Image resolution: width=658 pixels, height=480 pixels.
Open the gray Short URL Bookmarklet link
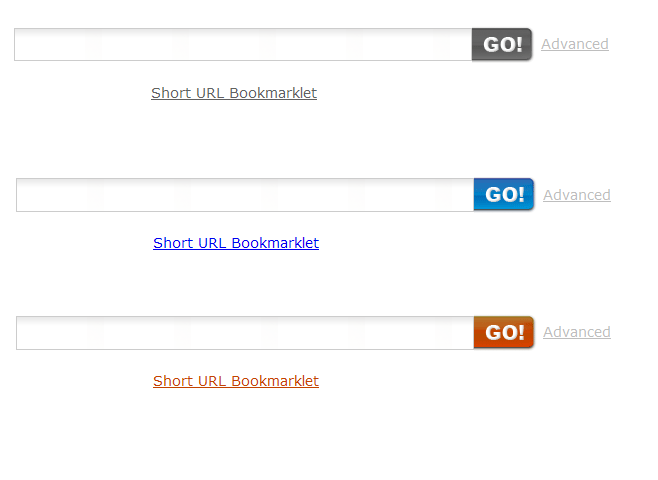(x=234, y=93)
